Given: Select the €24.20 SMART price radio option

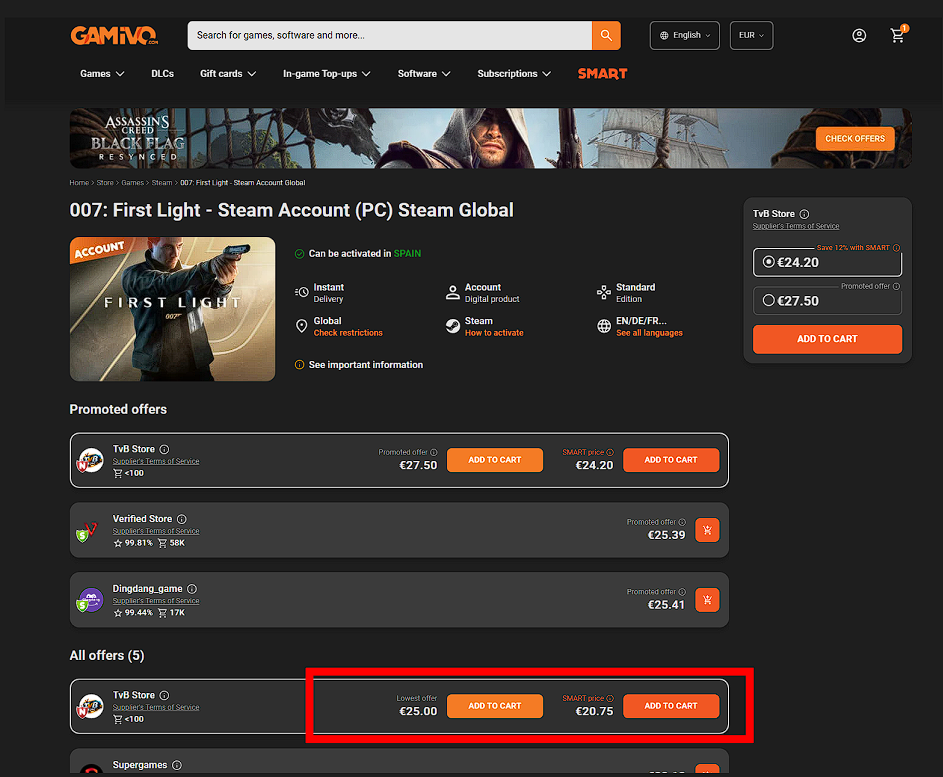Looking at the screenshot, I should pos(768,262).
